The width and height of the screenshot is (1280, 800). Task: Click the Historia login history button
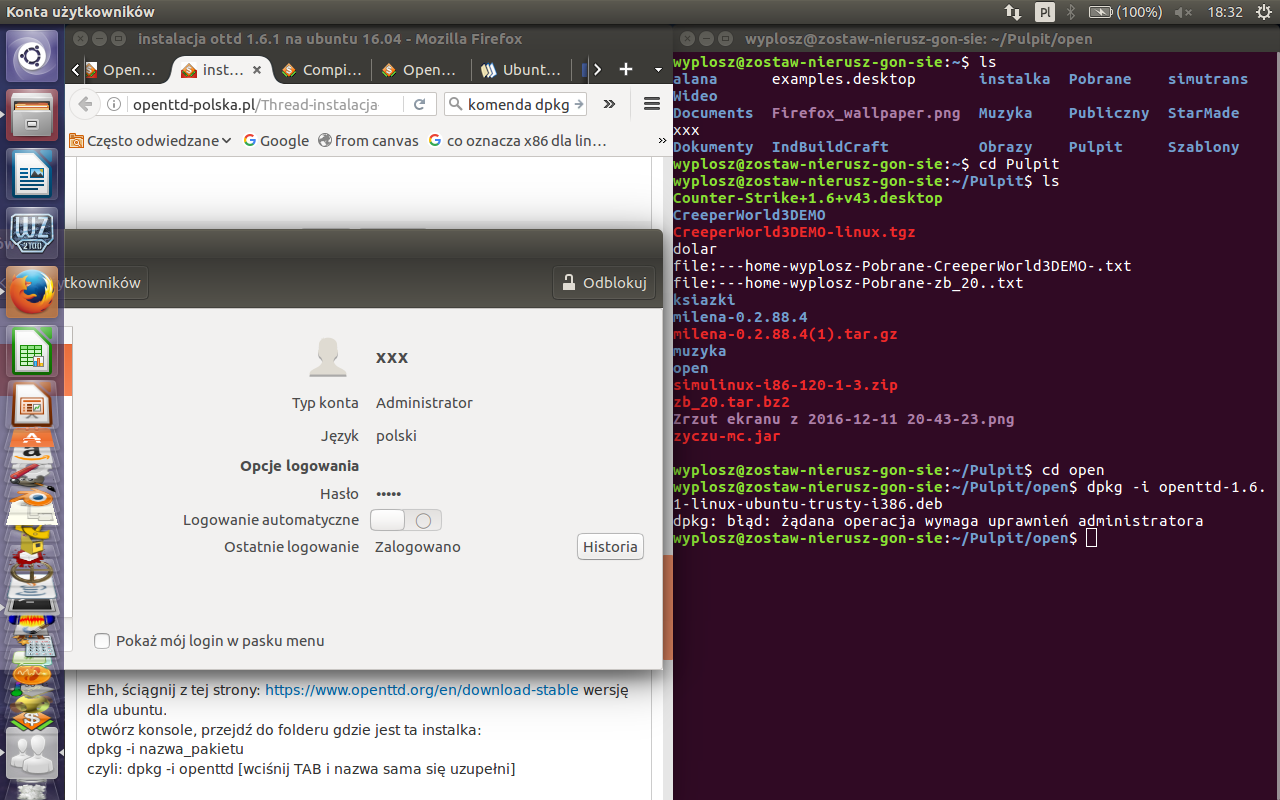click(610, 547)
